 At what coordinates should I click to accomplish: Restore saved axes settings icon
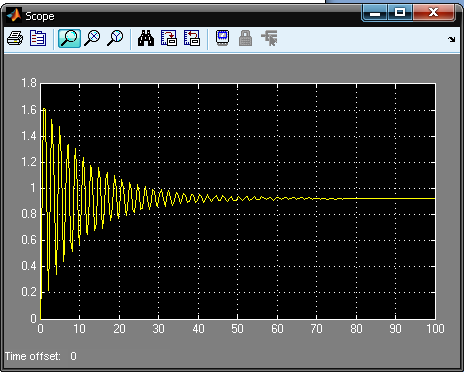pos(192,38)
